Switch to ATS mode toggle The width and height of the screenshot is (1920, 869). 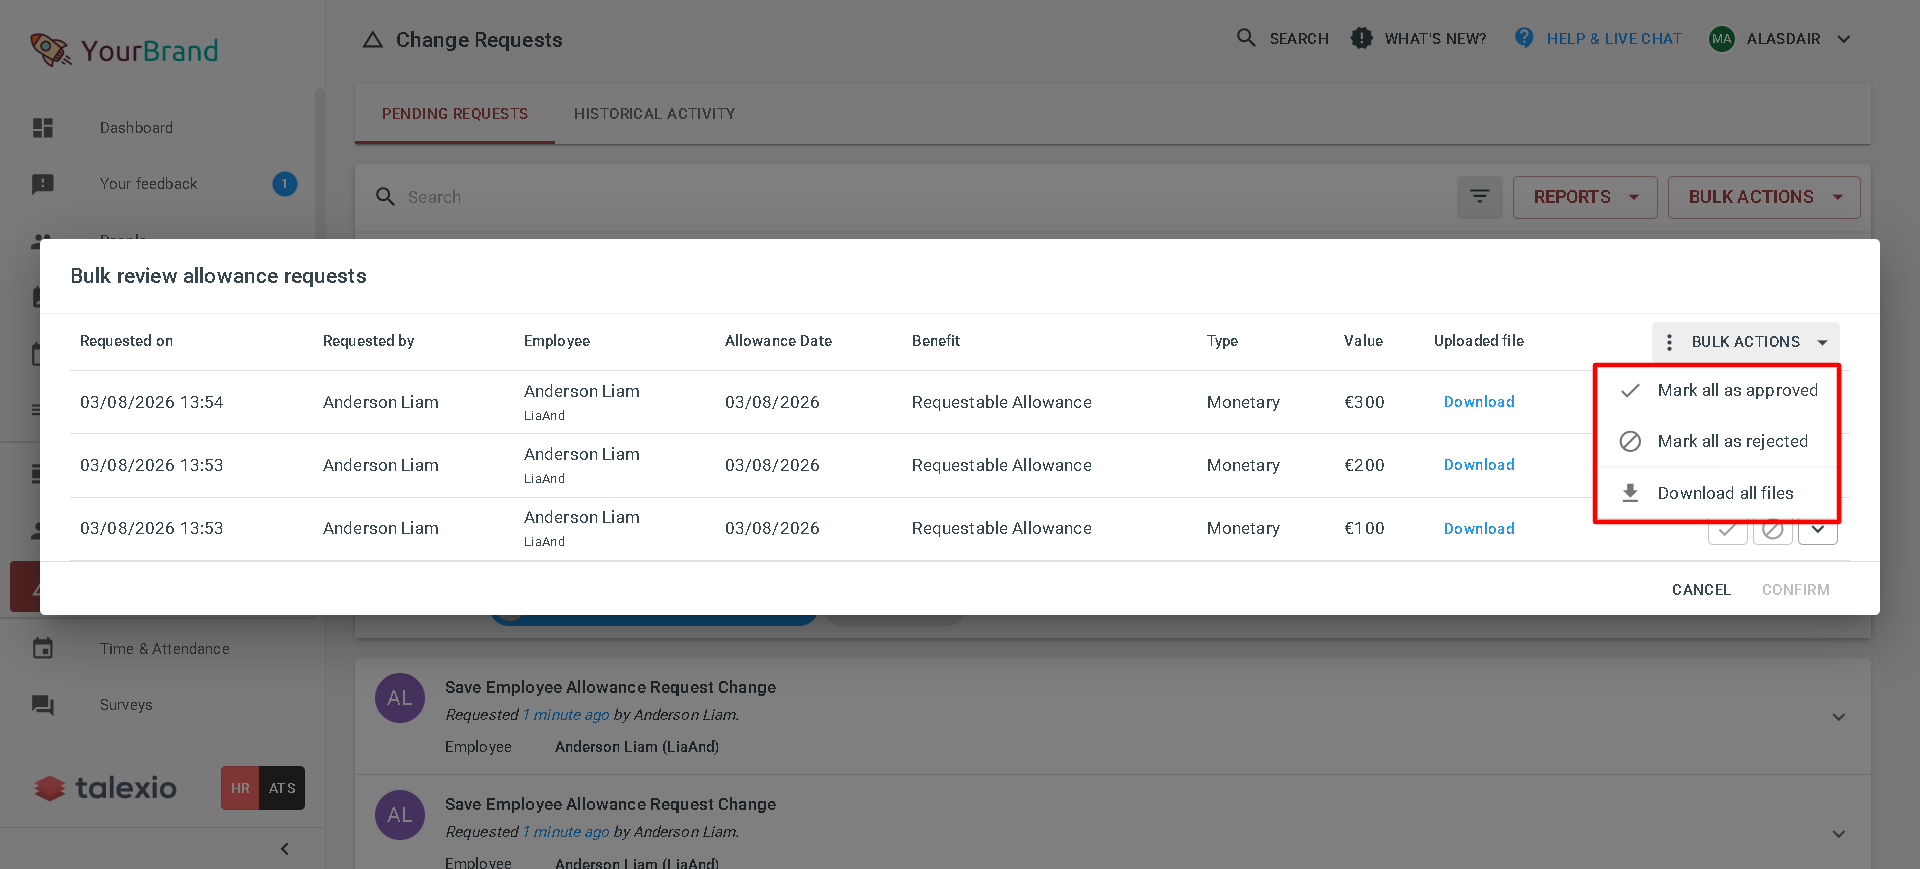[282, 788]
